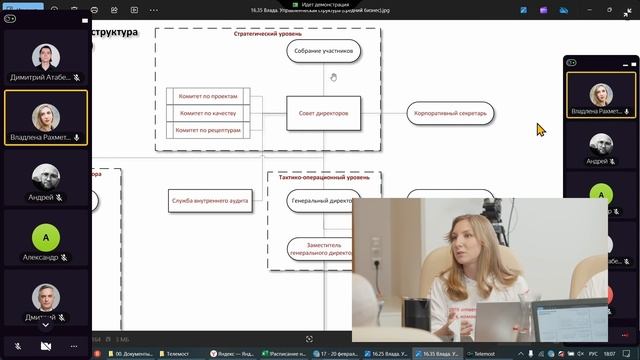
Task: Switch the view mode in the right call panel
Action: pos(571,62)
